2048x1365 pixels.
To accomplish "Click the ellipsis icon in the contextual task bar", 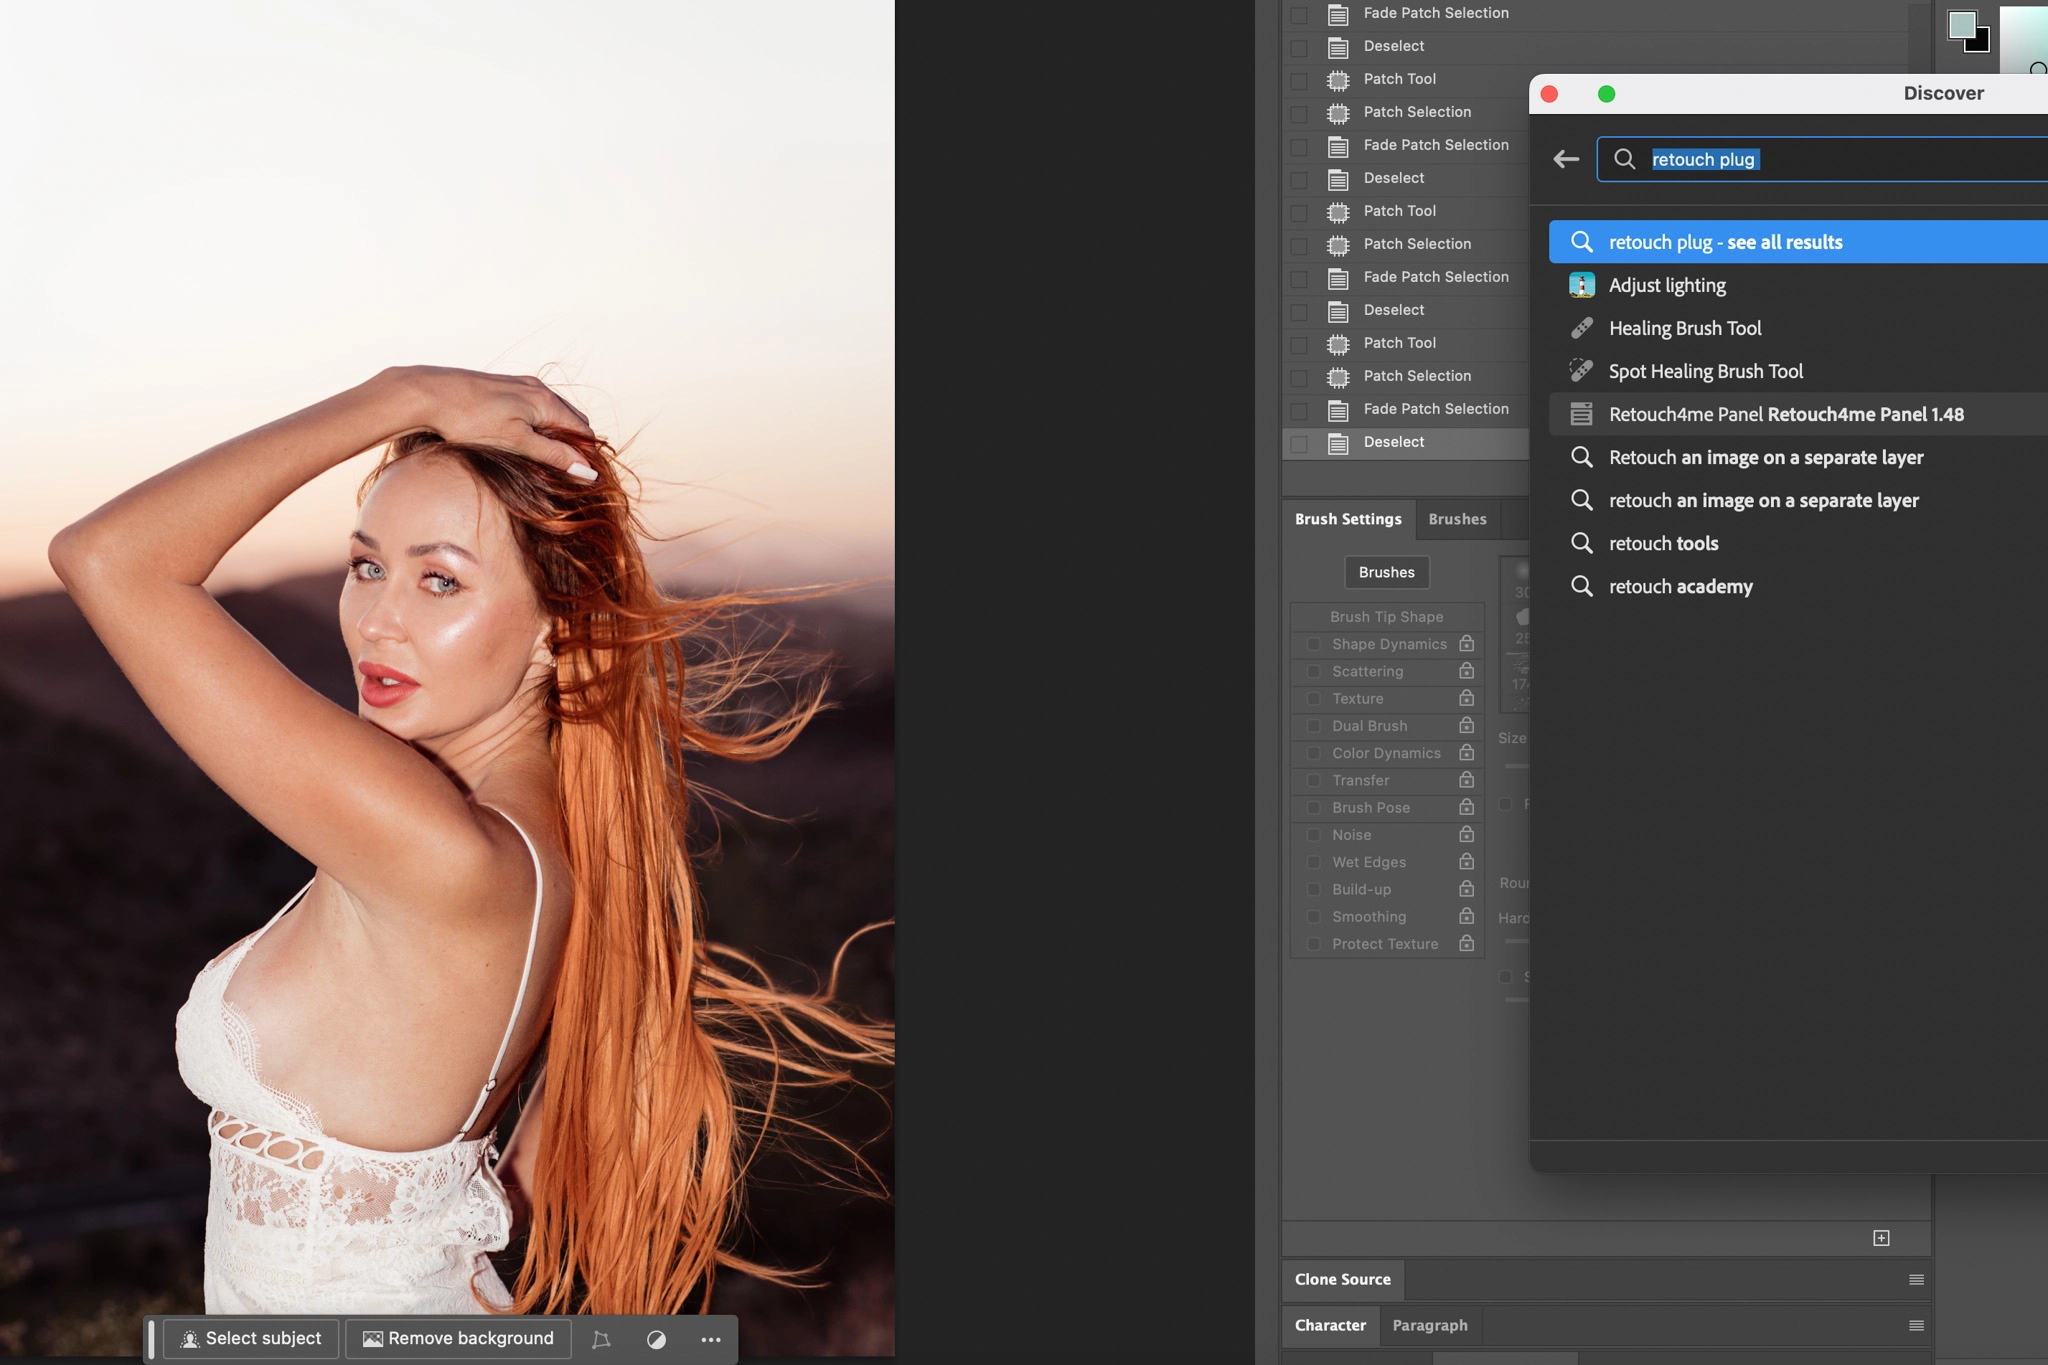I will (709, 1339).
